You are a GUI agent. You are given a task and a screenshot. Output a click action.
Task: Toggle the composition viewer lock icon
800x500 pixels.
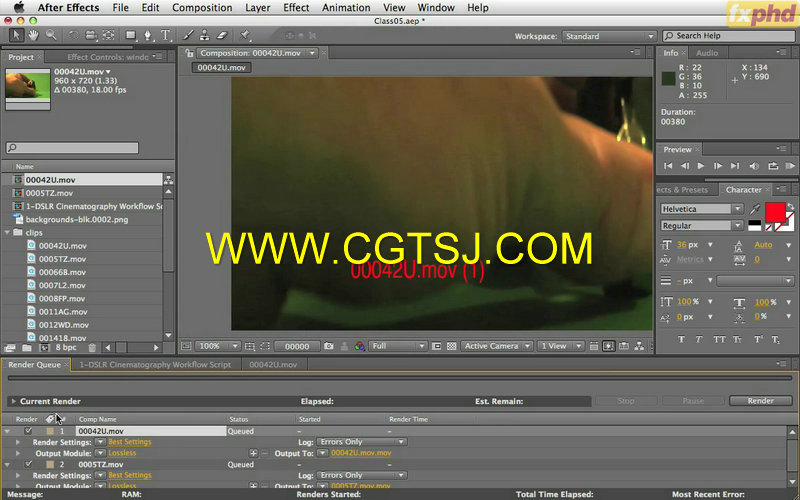coord(189,53)
